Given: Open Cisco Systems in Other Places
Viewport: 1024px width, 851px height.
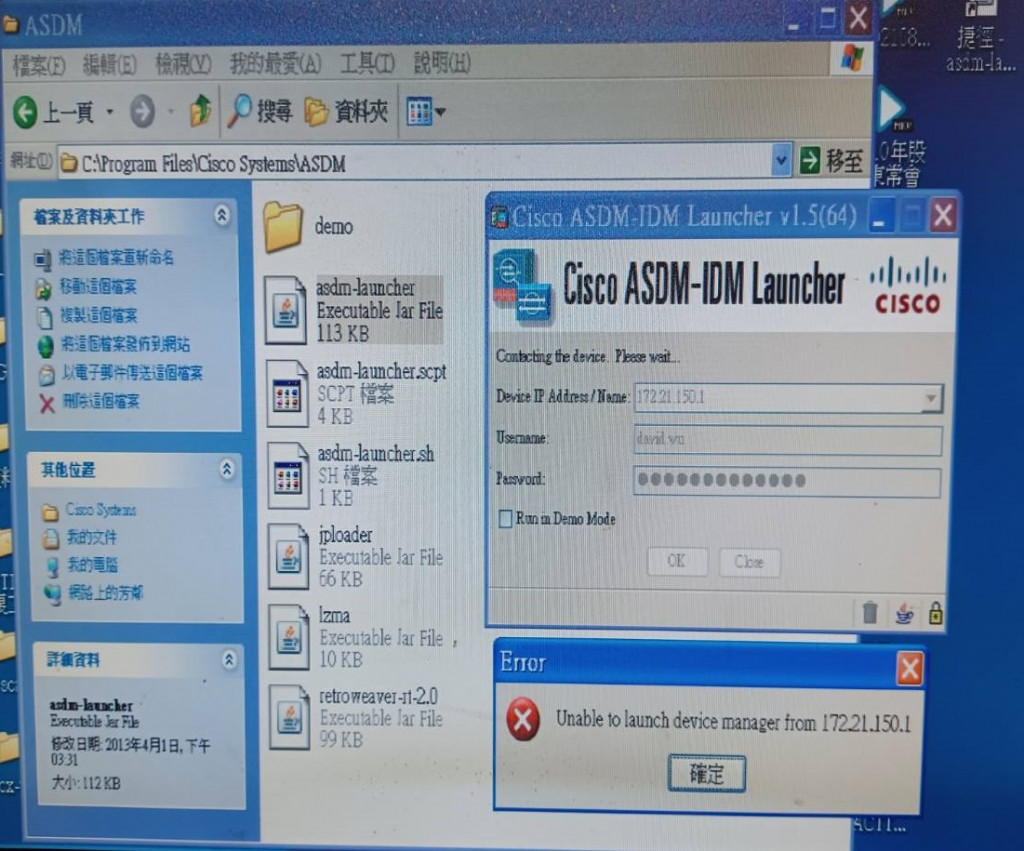Looking at the screenshot, I should pyautogui.click(x=101, y=509).
